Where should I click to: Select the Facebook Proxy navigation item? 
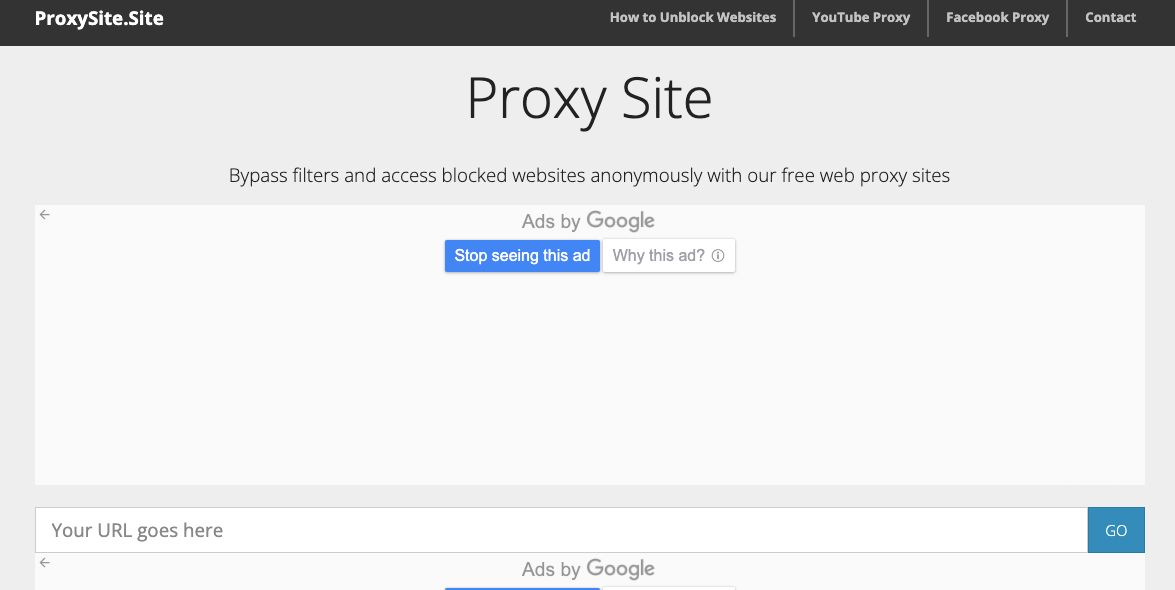click(x=997, y=17)
